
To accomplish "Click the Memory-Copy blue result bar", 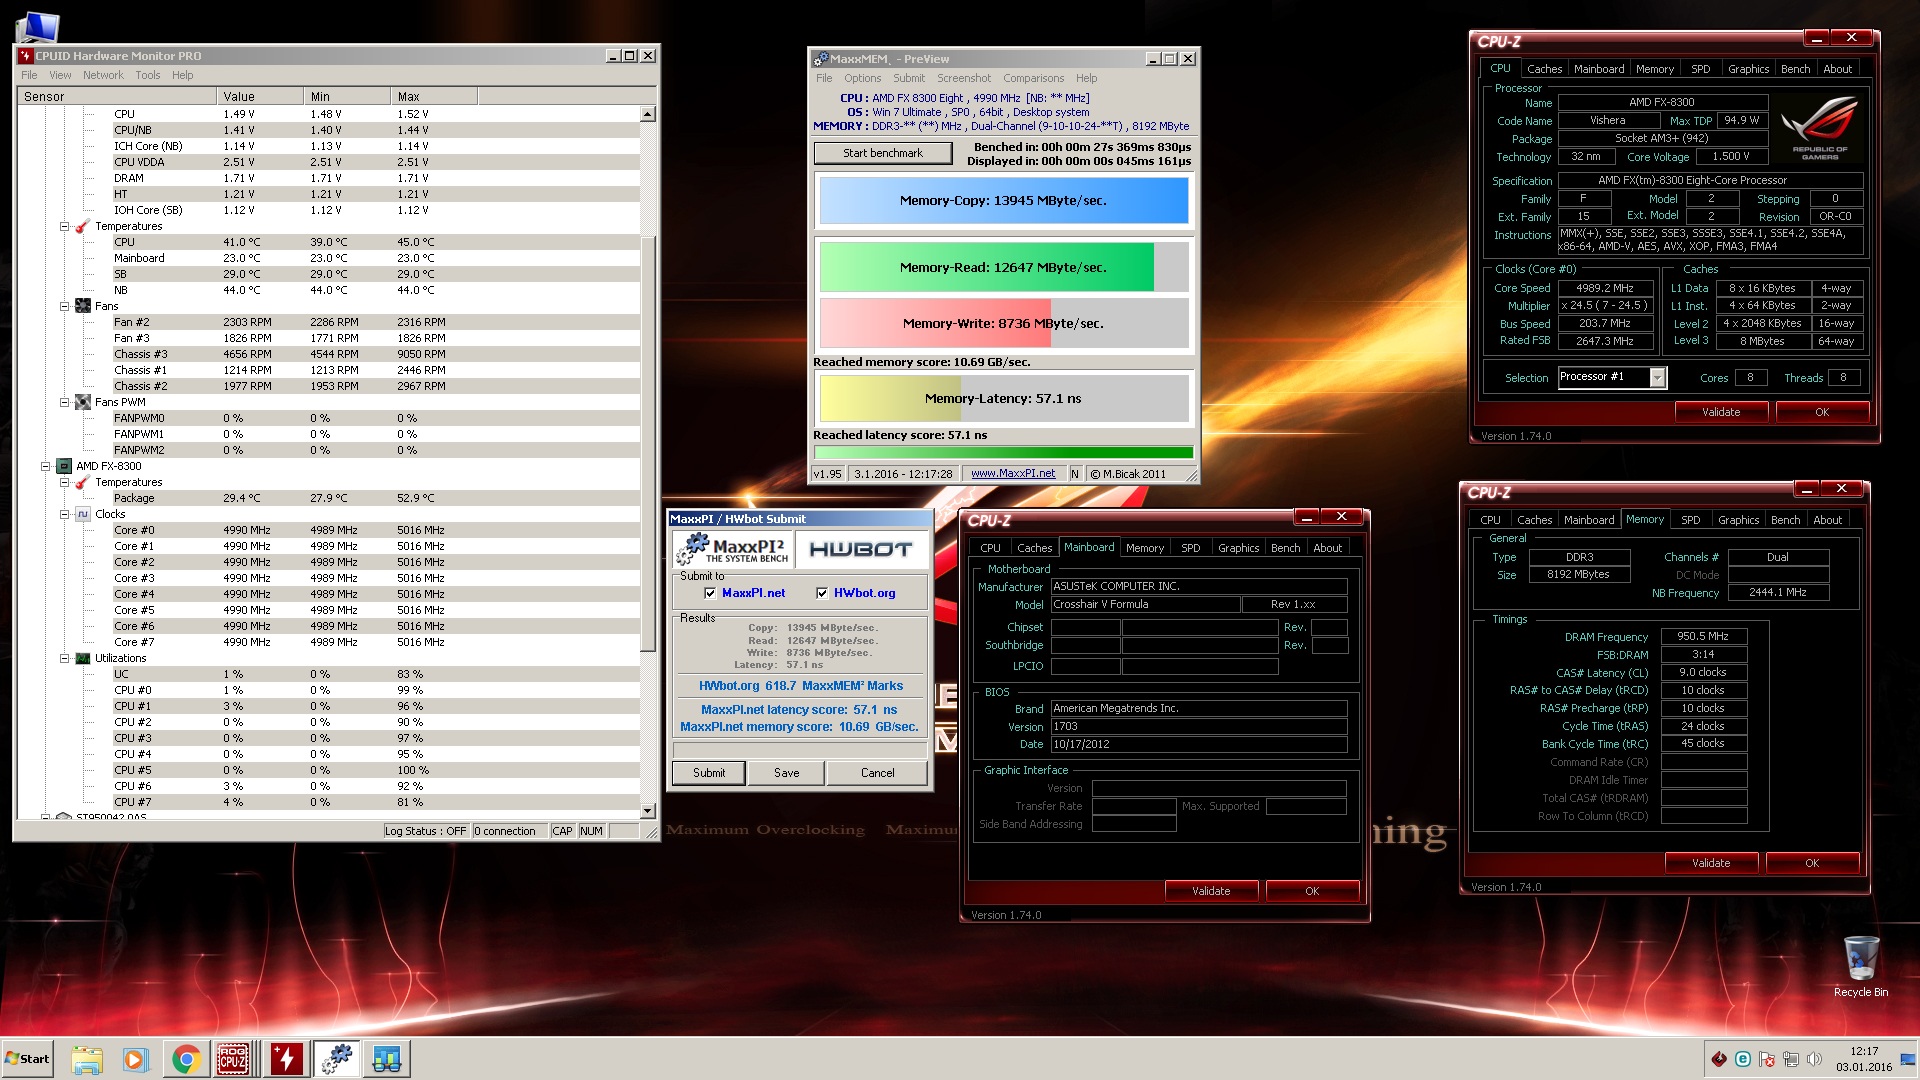I will [1003, 200].
